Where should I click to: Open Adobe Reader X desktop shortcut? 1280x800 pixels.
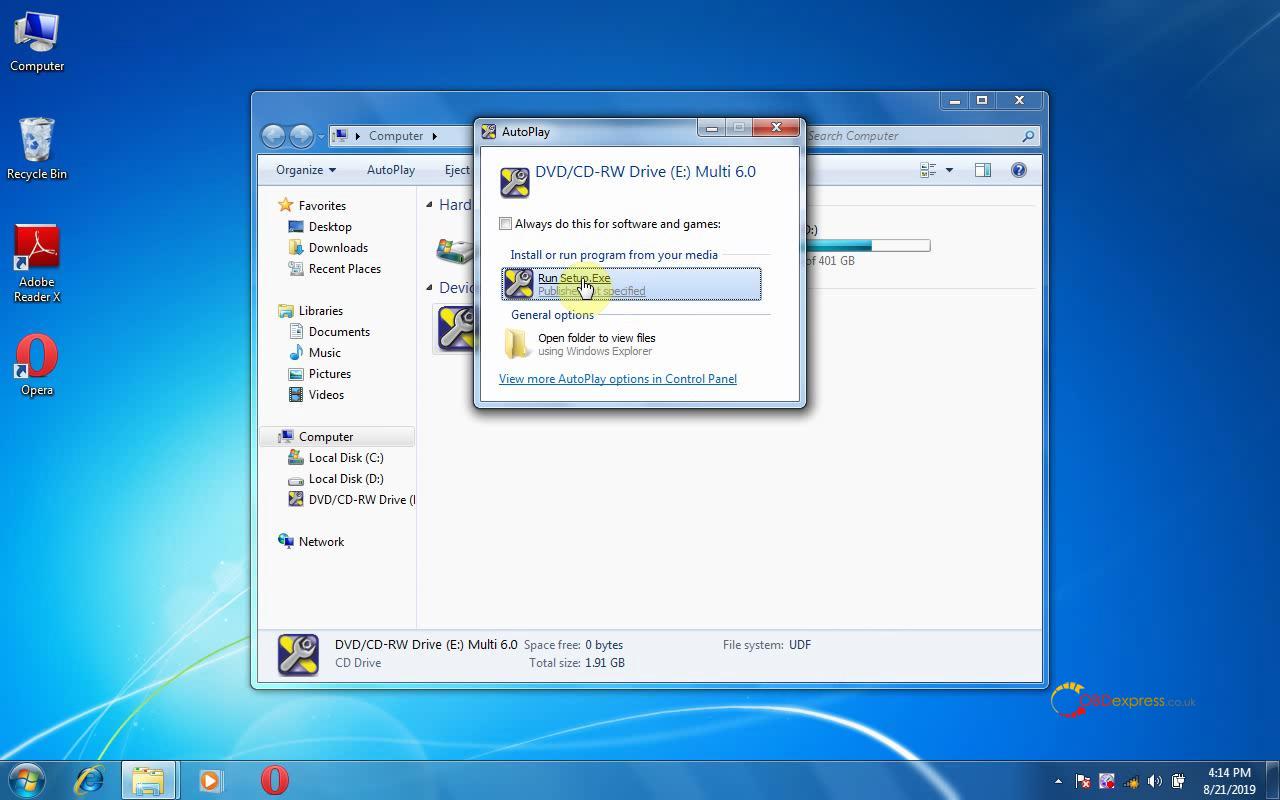tap(37, 262)
